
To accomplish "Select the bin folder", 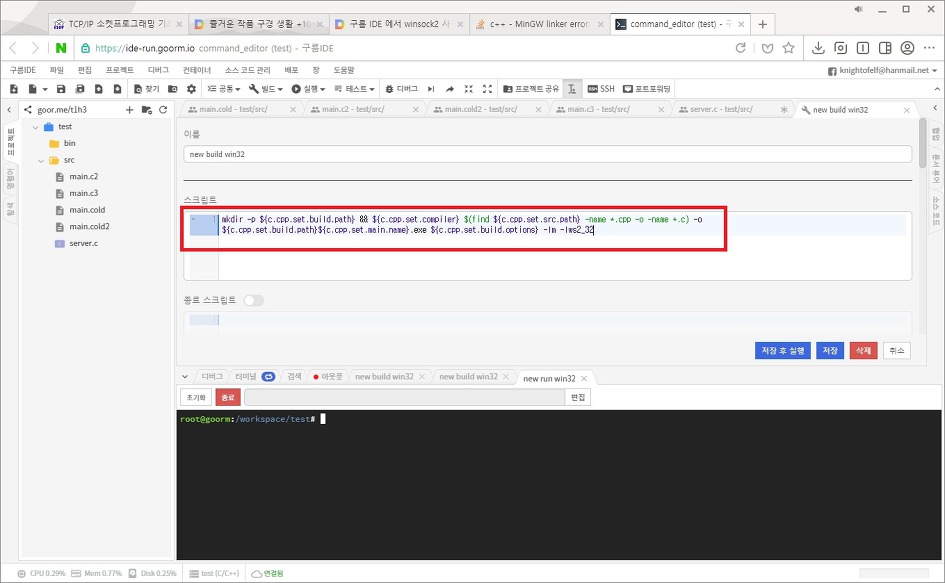I will click(x=69, y=143).
